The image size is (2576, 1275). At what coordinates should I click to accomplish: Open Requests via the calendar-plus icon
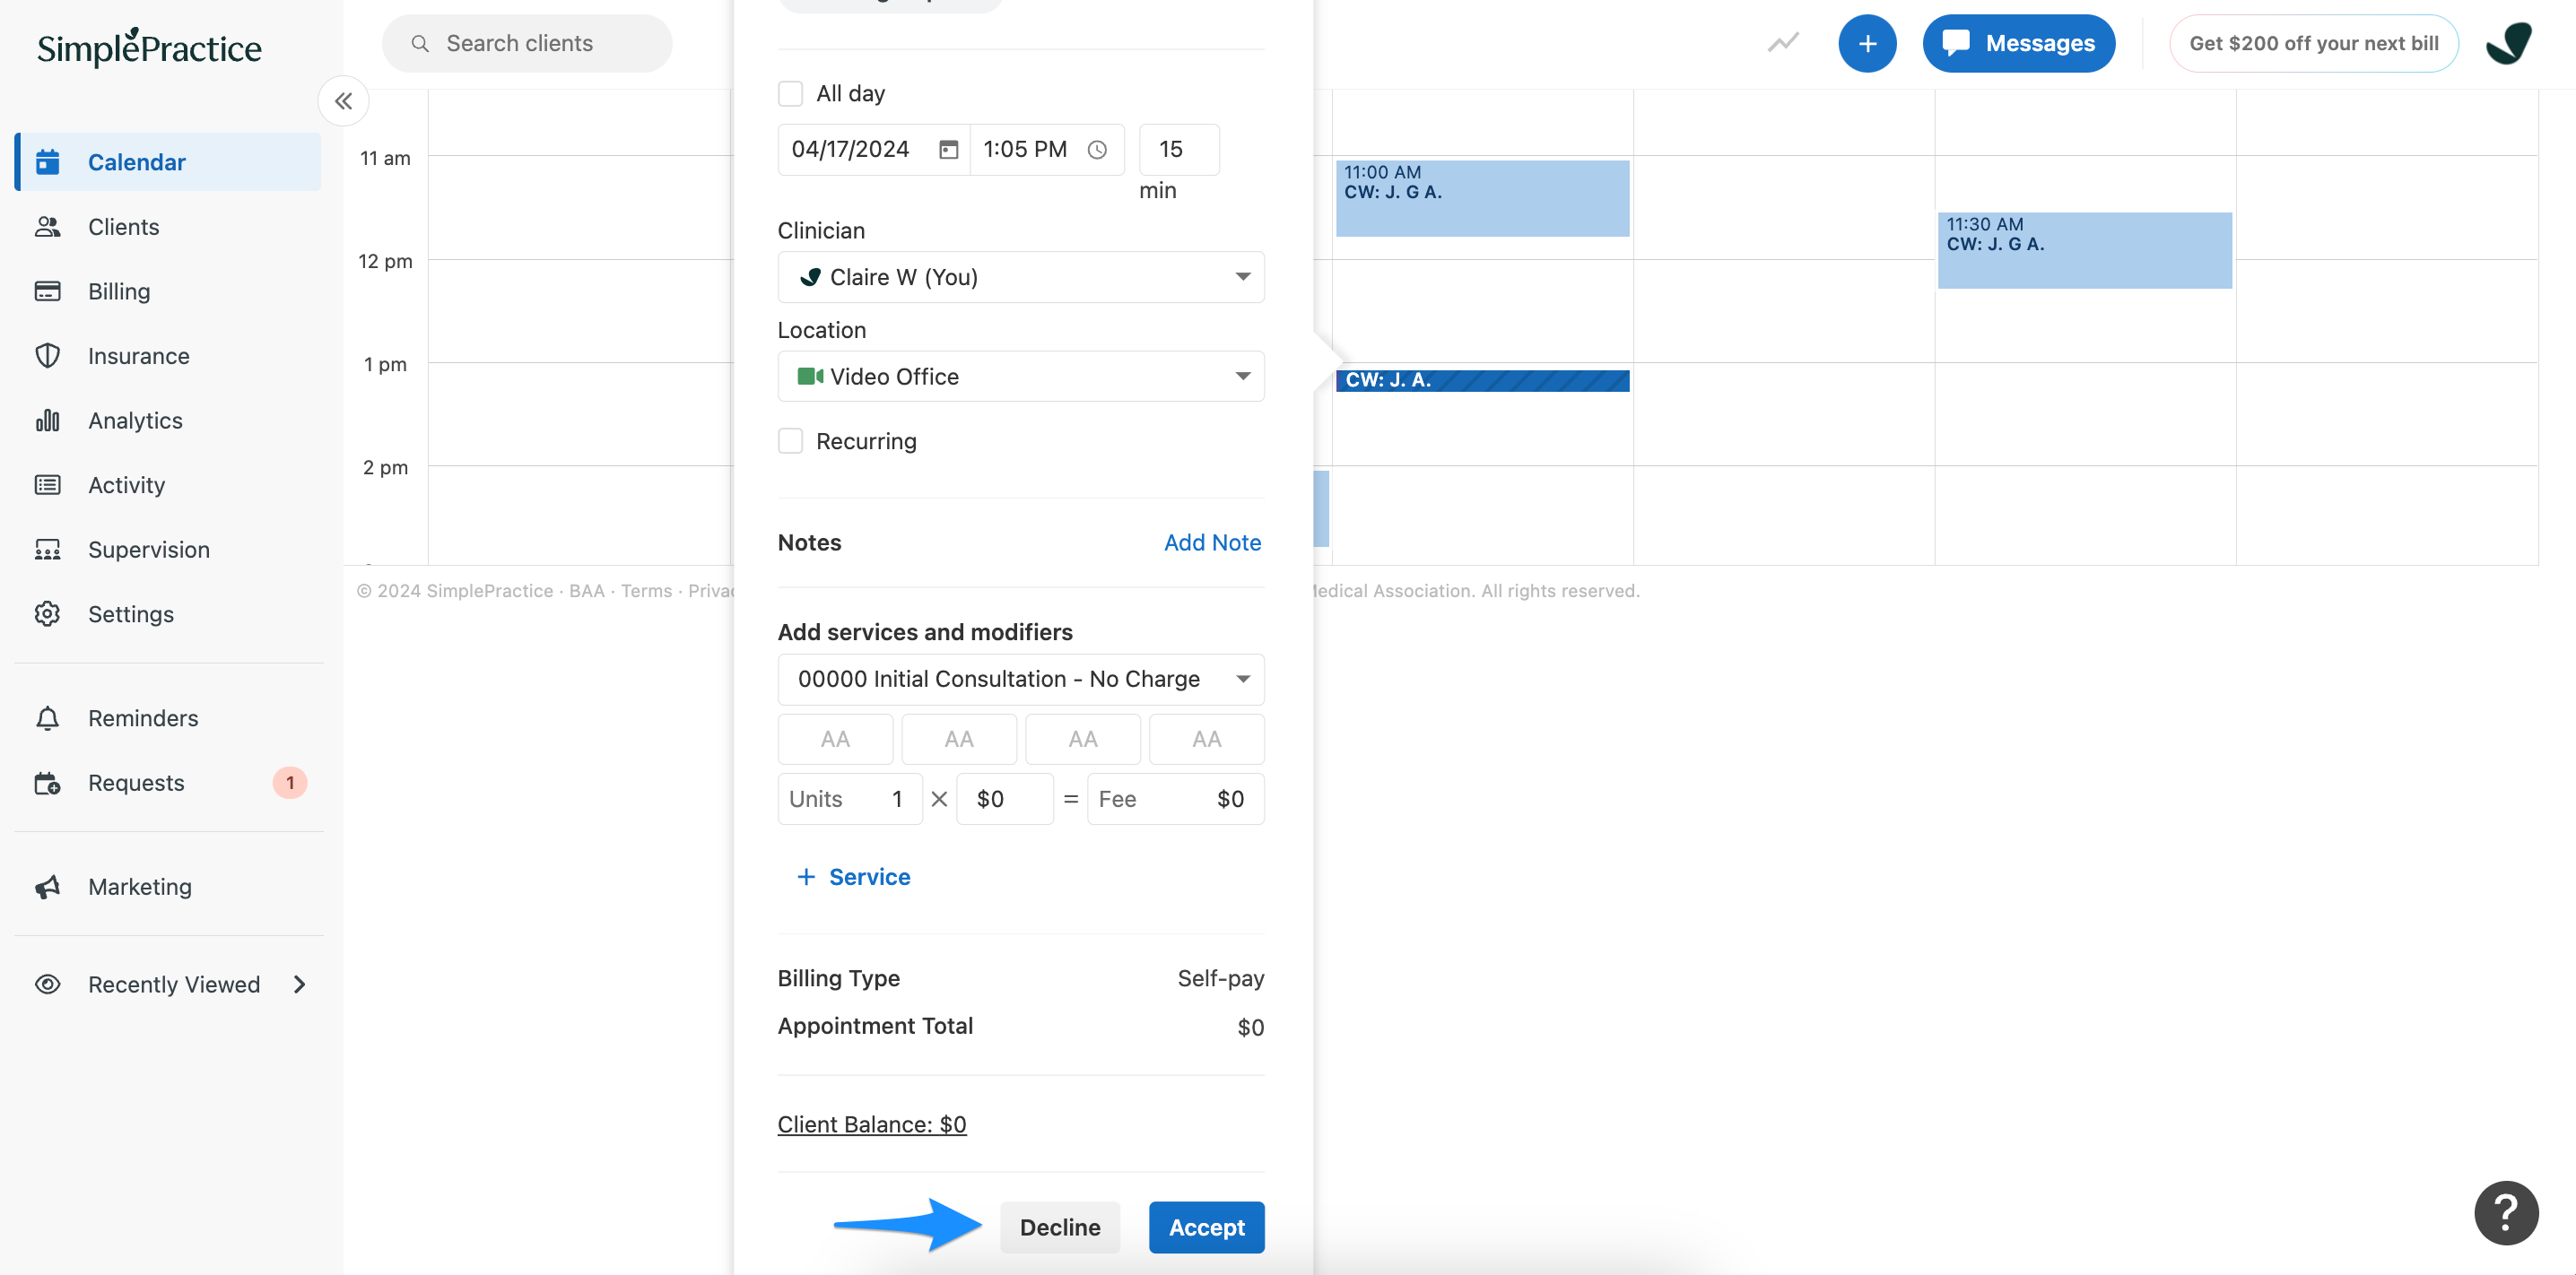(x=47, y=782)
